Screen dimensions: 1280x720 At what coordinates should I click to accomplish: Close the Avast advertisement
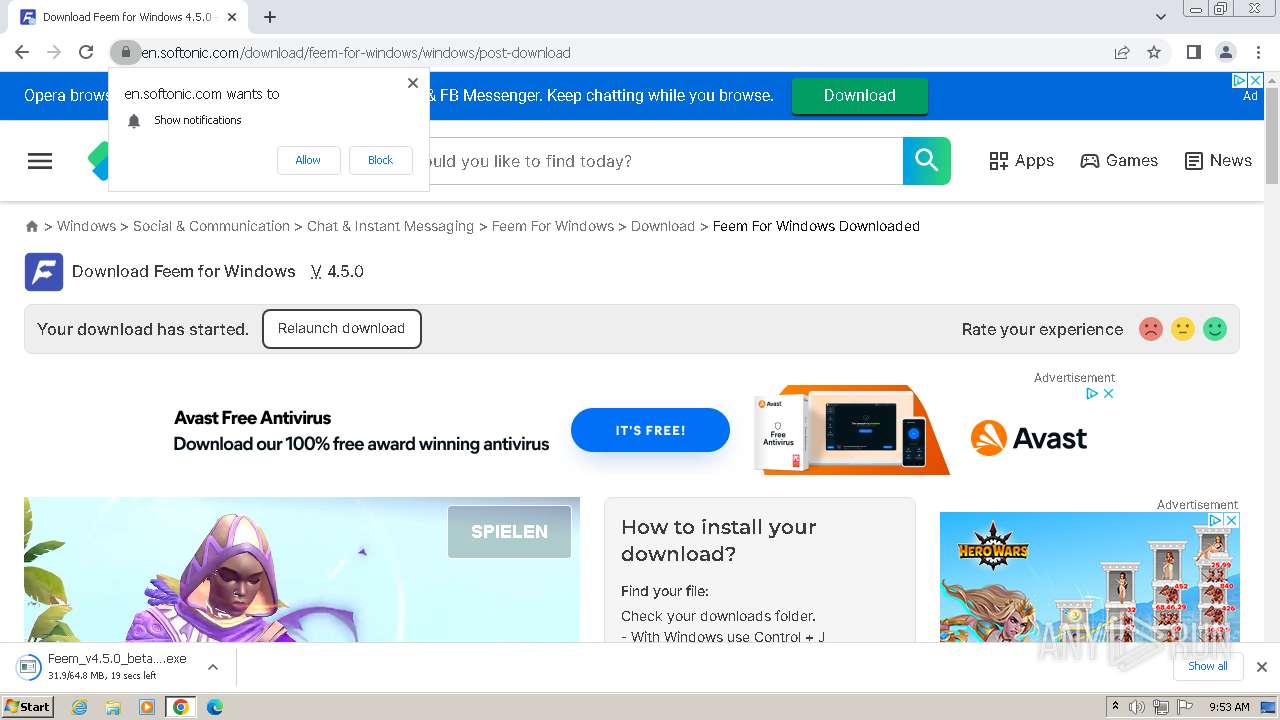1108,394
